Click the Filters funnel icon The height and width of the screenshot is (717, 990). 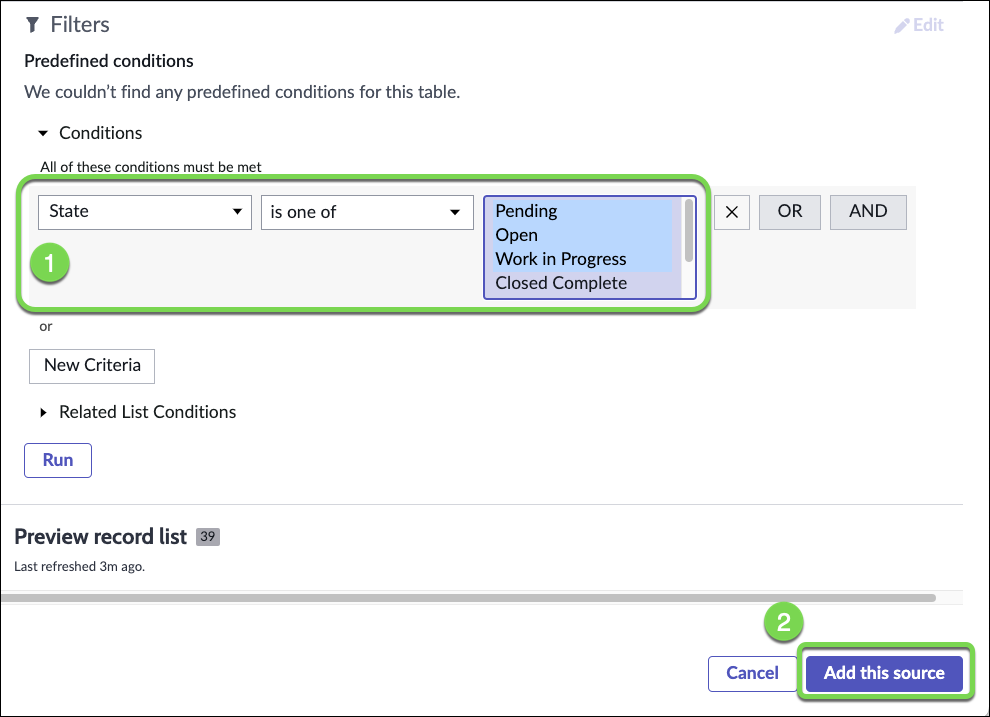coord(32,25)
